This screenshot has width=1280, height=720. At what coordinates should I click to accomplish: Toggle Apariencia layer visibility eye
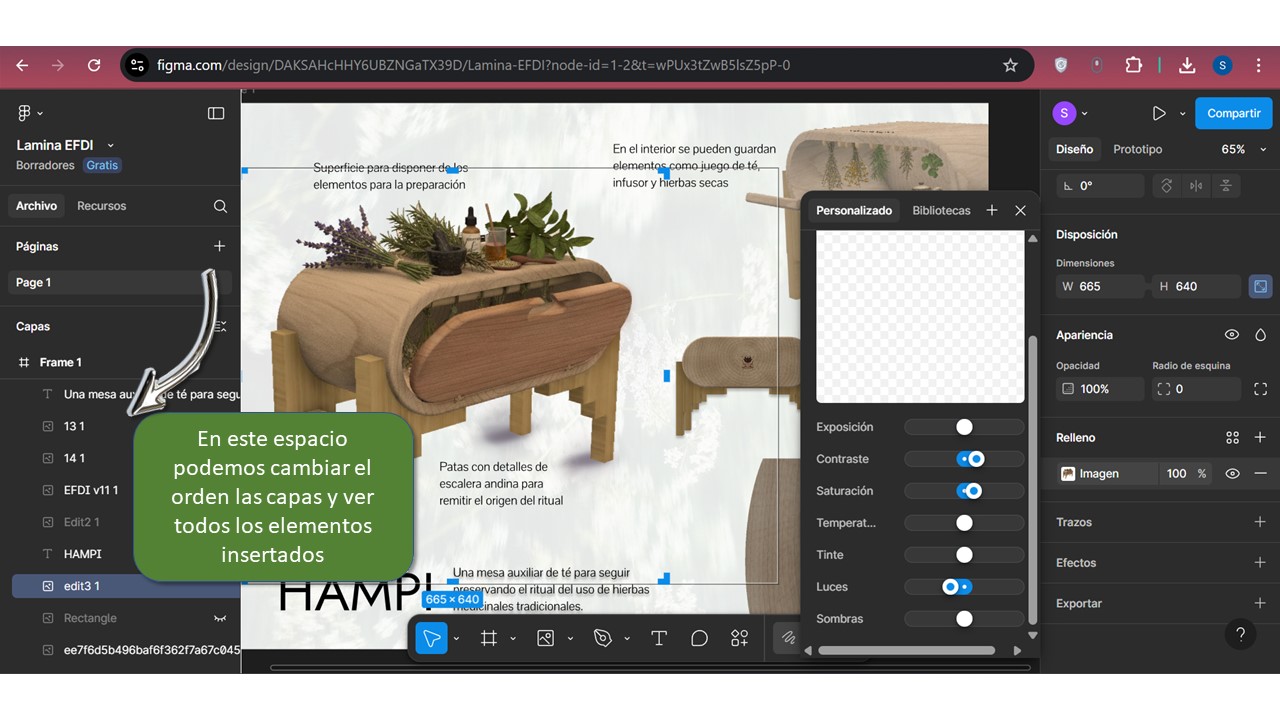(1232, 335)
